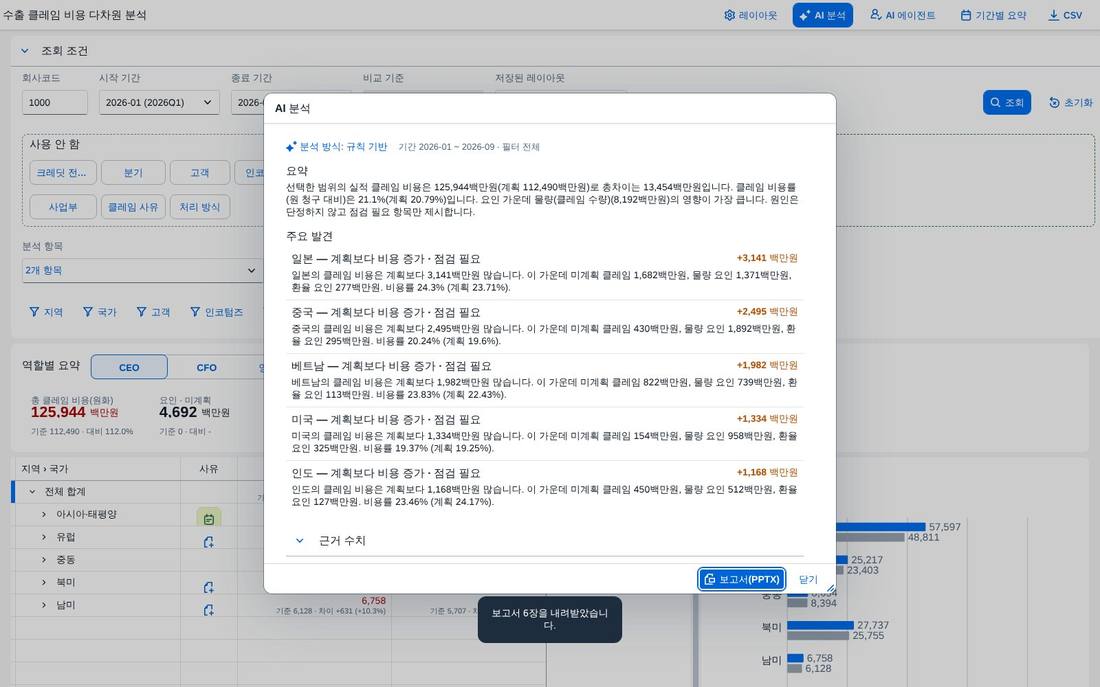The width and height of the screenshot is (1100, 687).
Task: Expand the 아시아-태평양 row
Action: click(44, 514)
